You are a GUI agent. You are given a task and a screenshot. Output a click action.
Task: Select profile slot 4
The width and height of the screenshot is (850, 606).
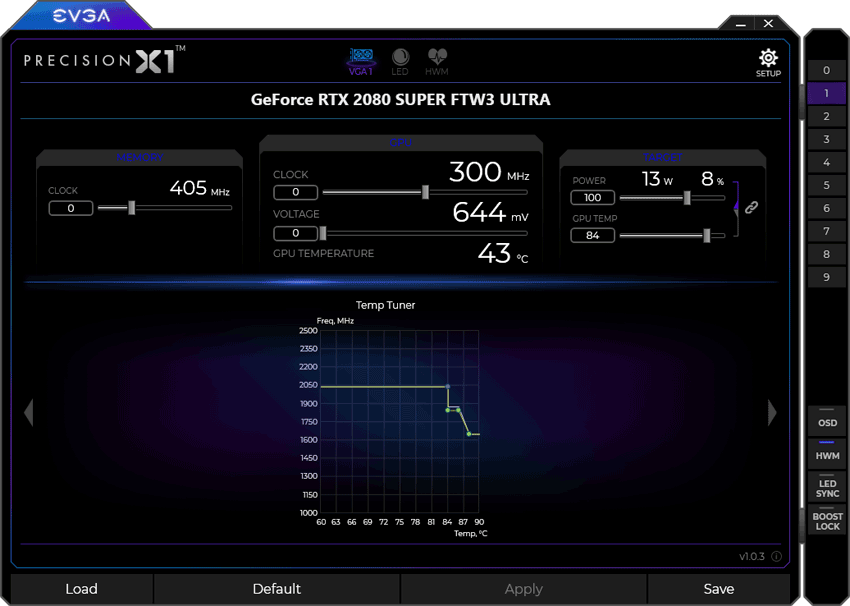click(826, 162)
